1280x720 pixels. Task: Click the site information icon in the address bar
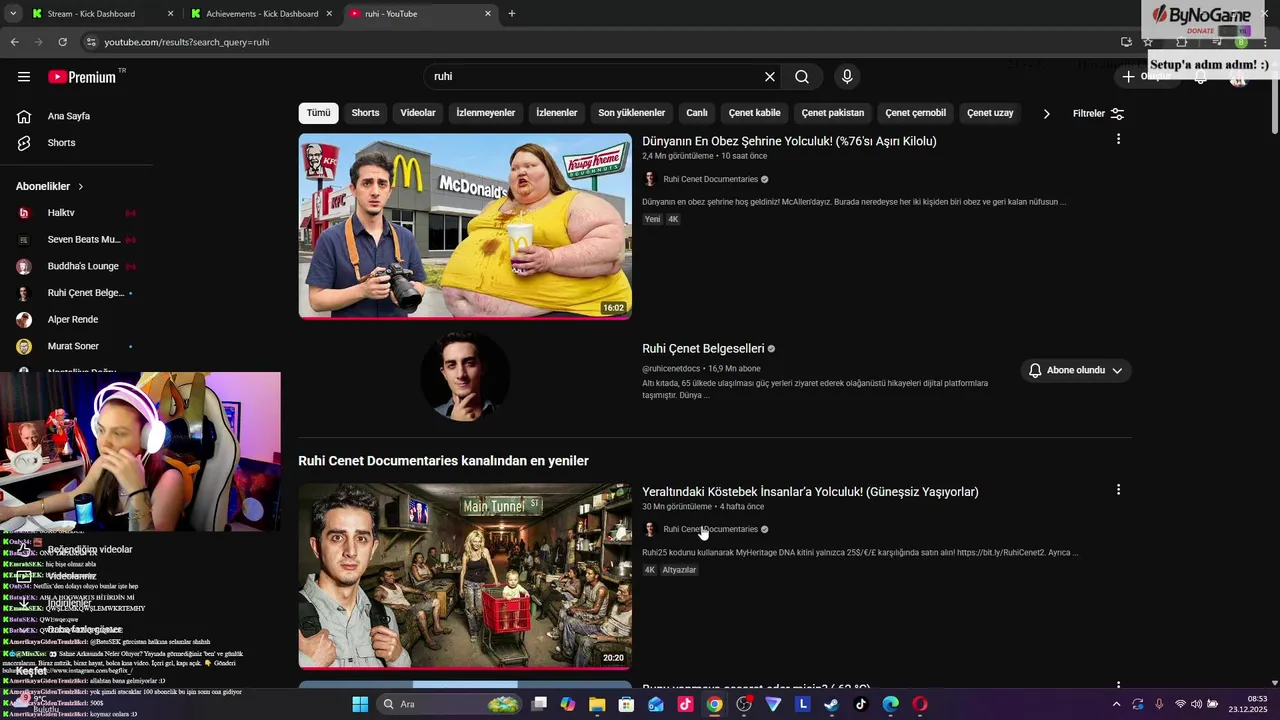(91, 42)
